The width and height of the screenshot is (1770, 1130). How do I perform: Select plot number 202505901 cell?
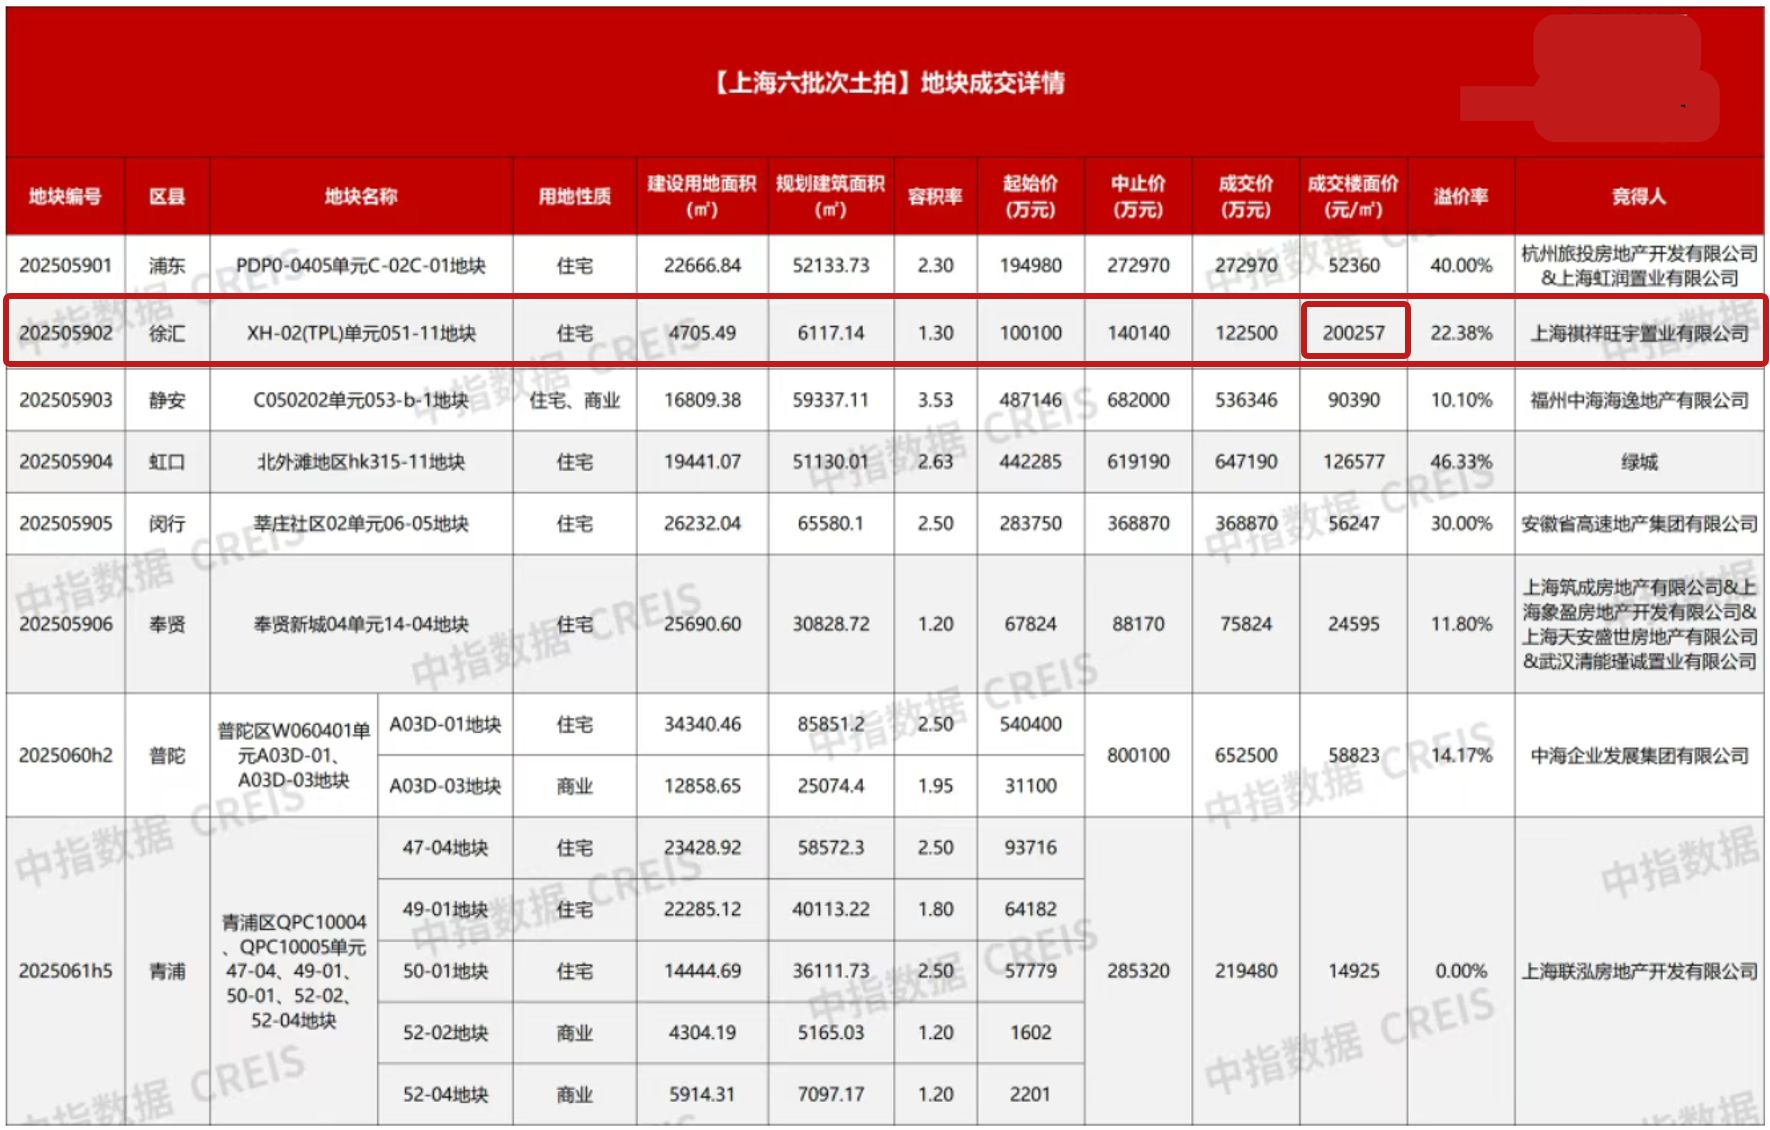[x=65, y=265]
